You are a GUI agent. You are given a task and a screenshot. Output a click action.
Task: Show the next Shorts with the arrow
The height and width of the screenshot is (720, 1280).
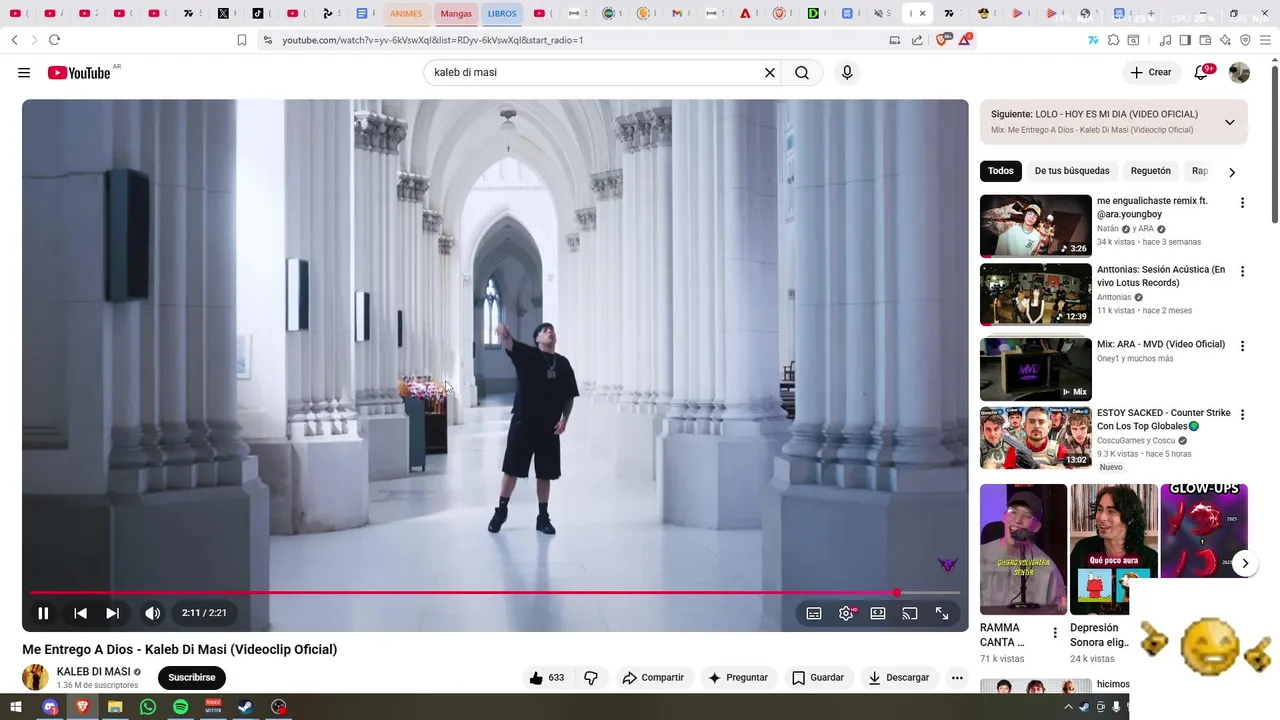[x=1245, y=563]
